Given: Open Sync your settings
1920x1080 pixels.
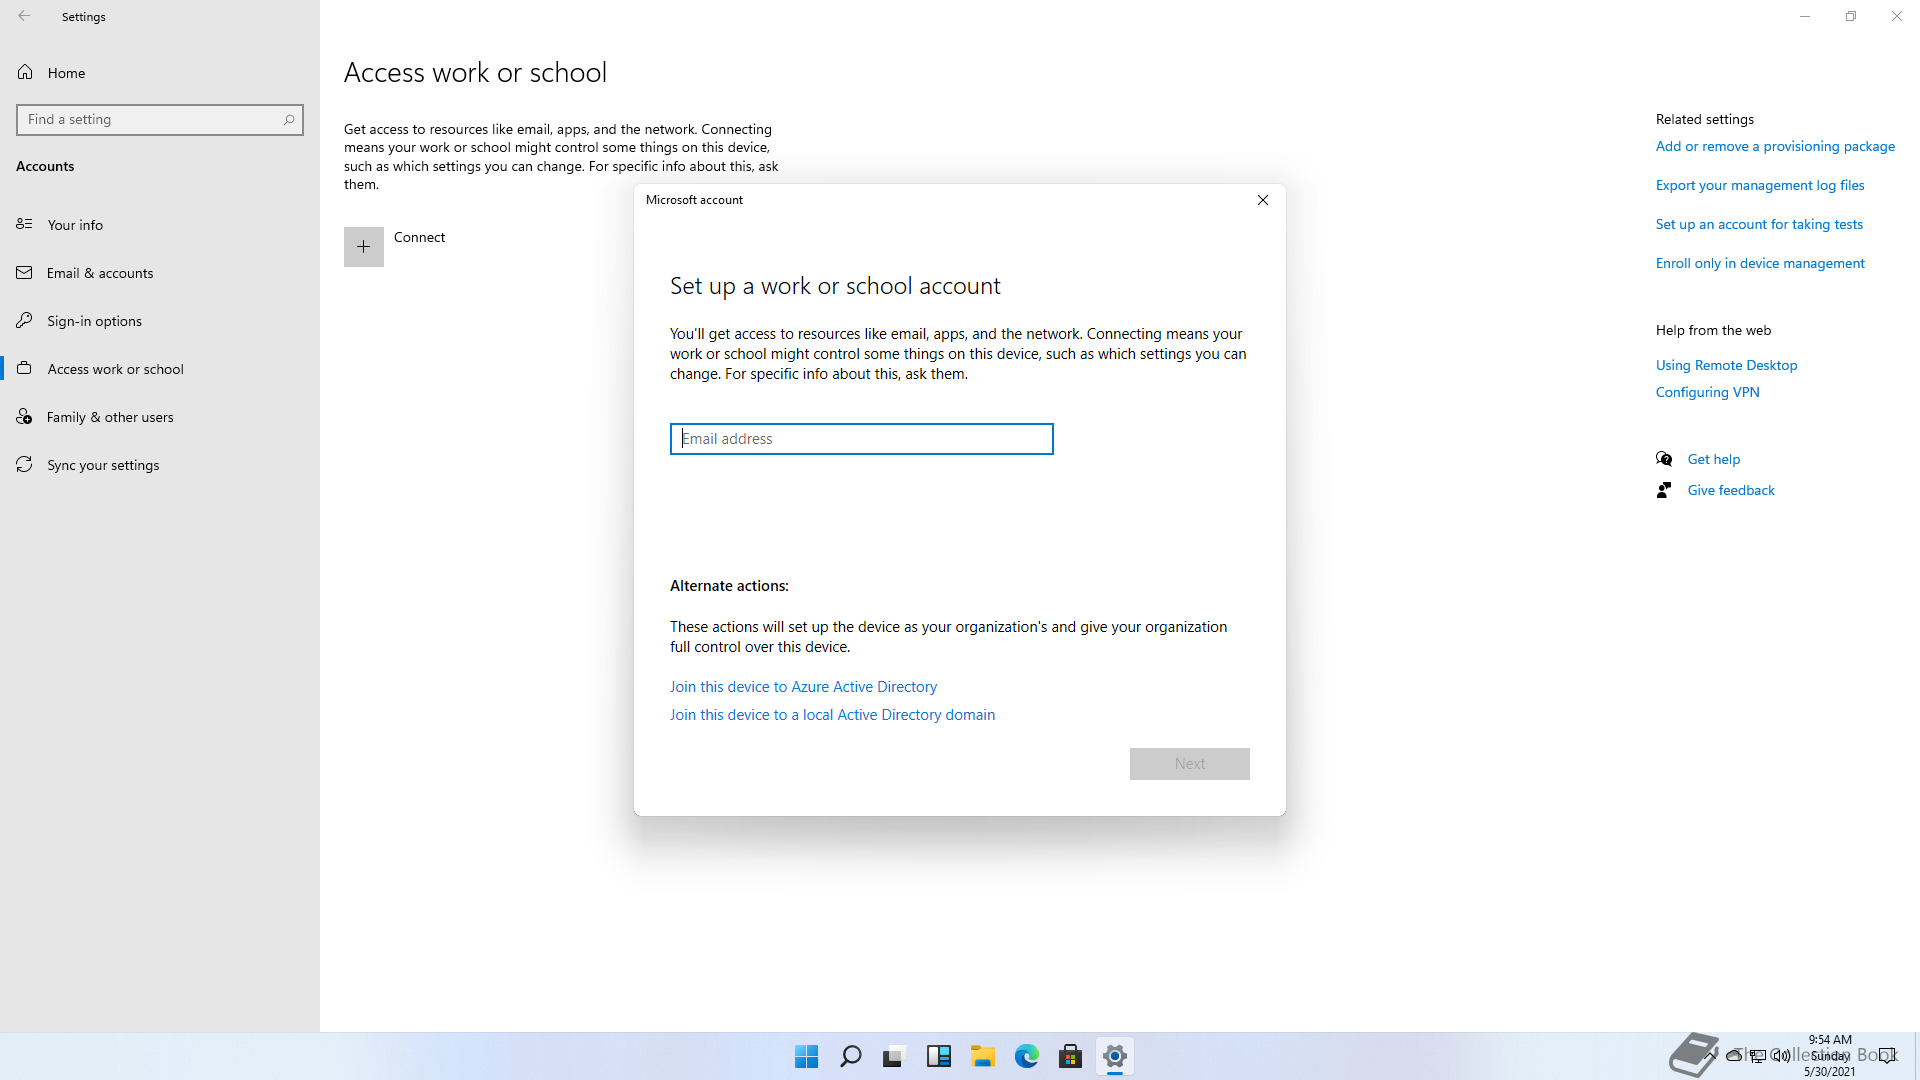Looking at the screenshot, I should coord(160,465).
